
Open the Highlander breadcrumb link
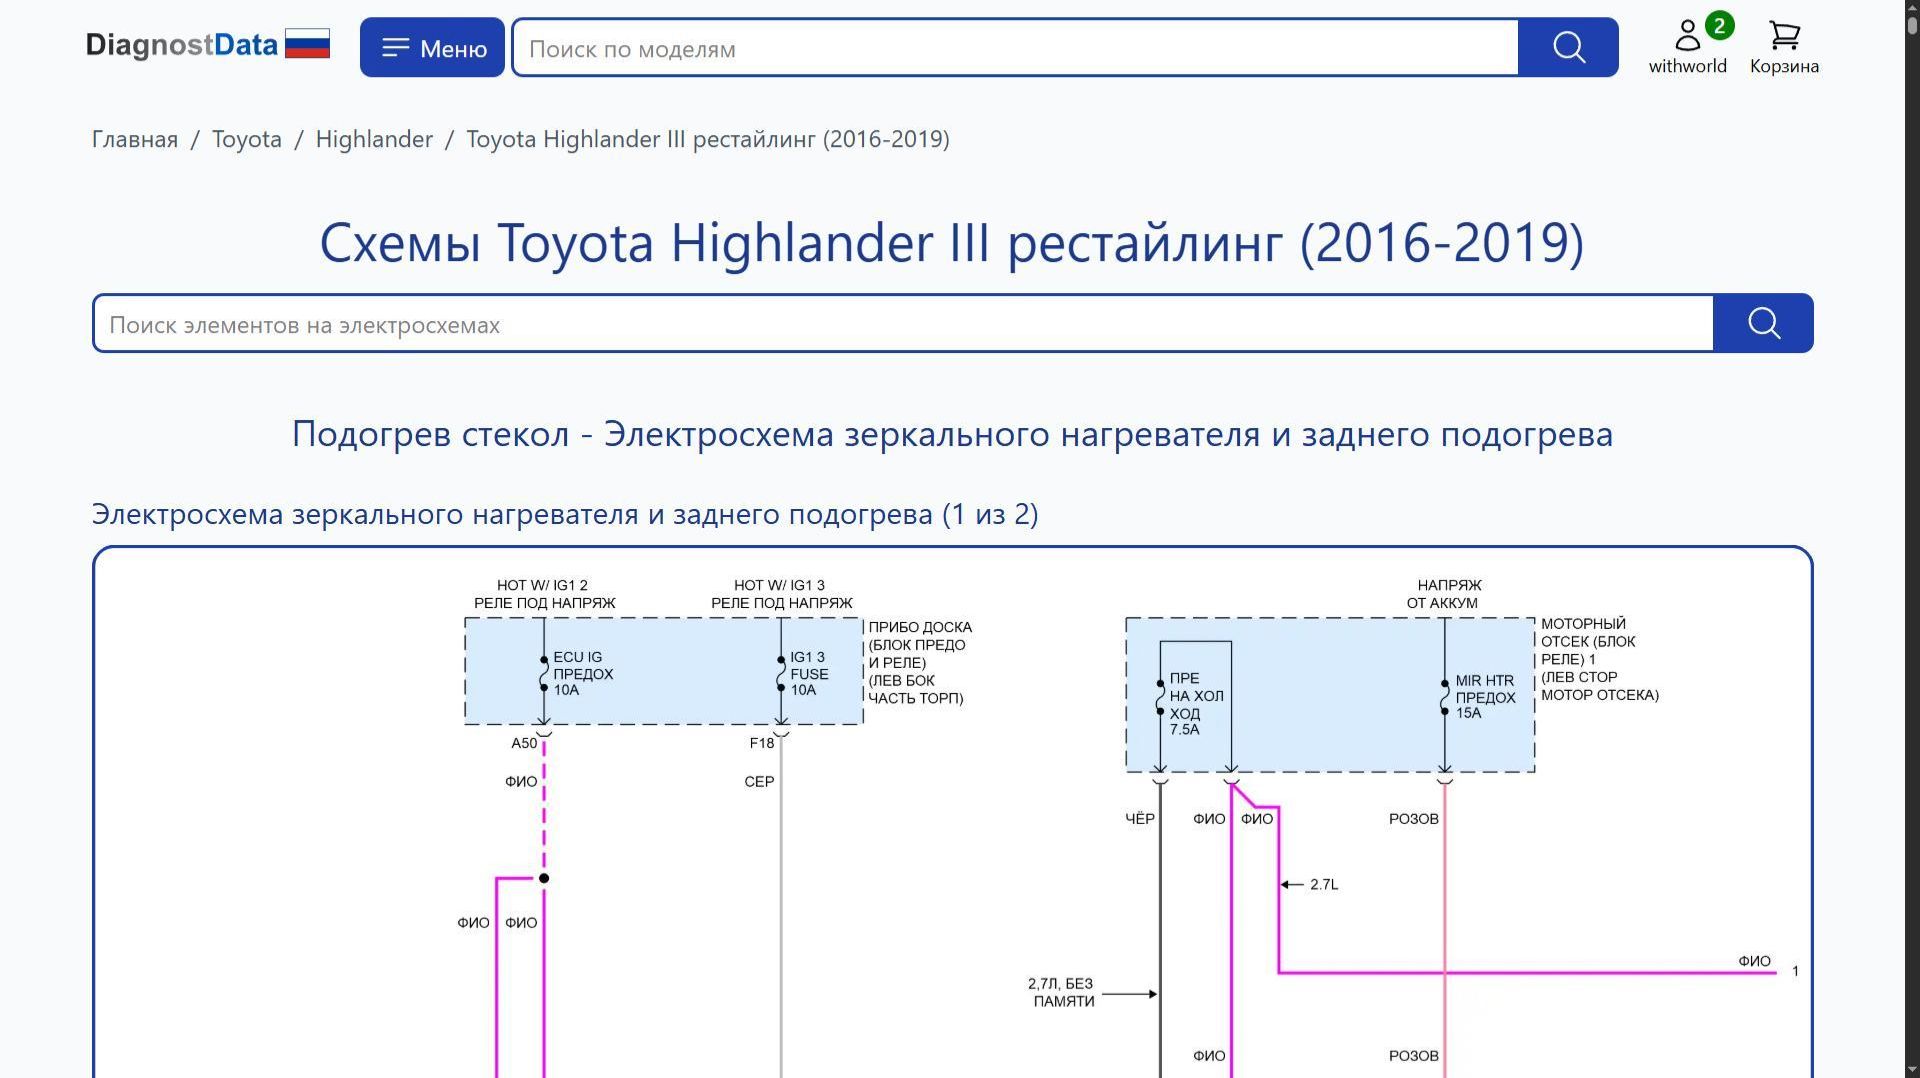tap(374, 139)
